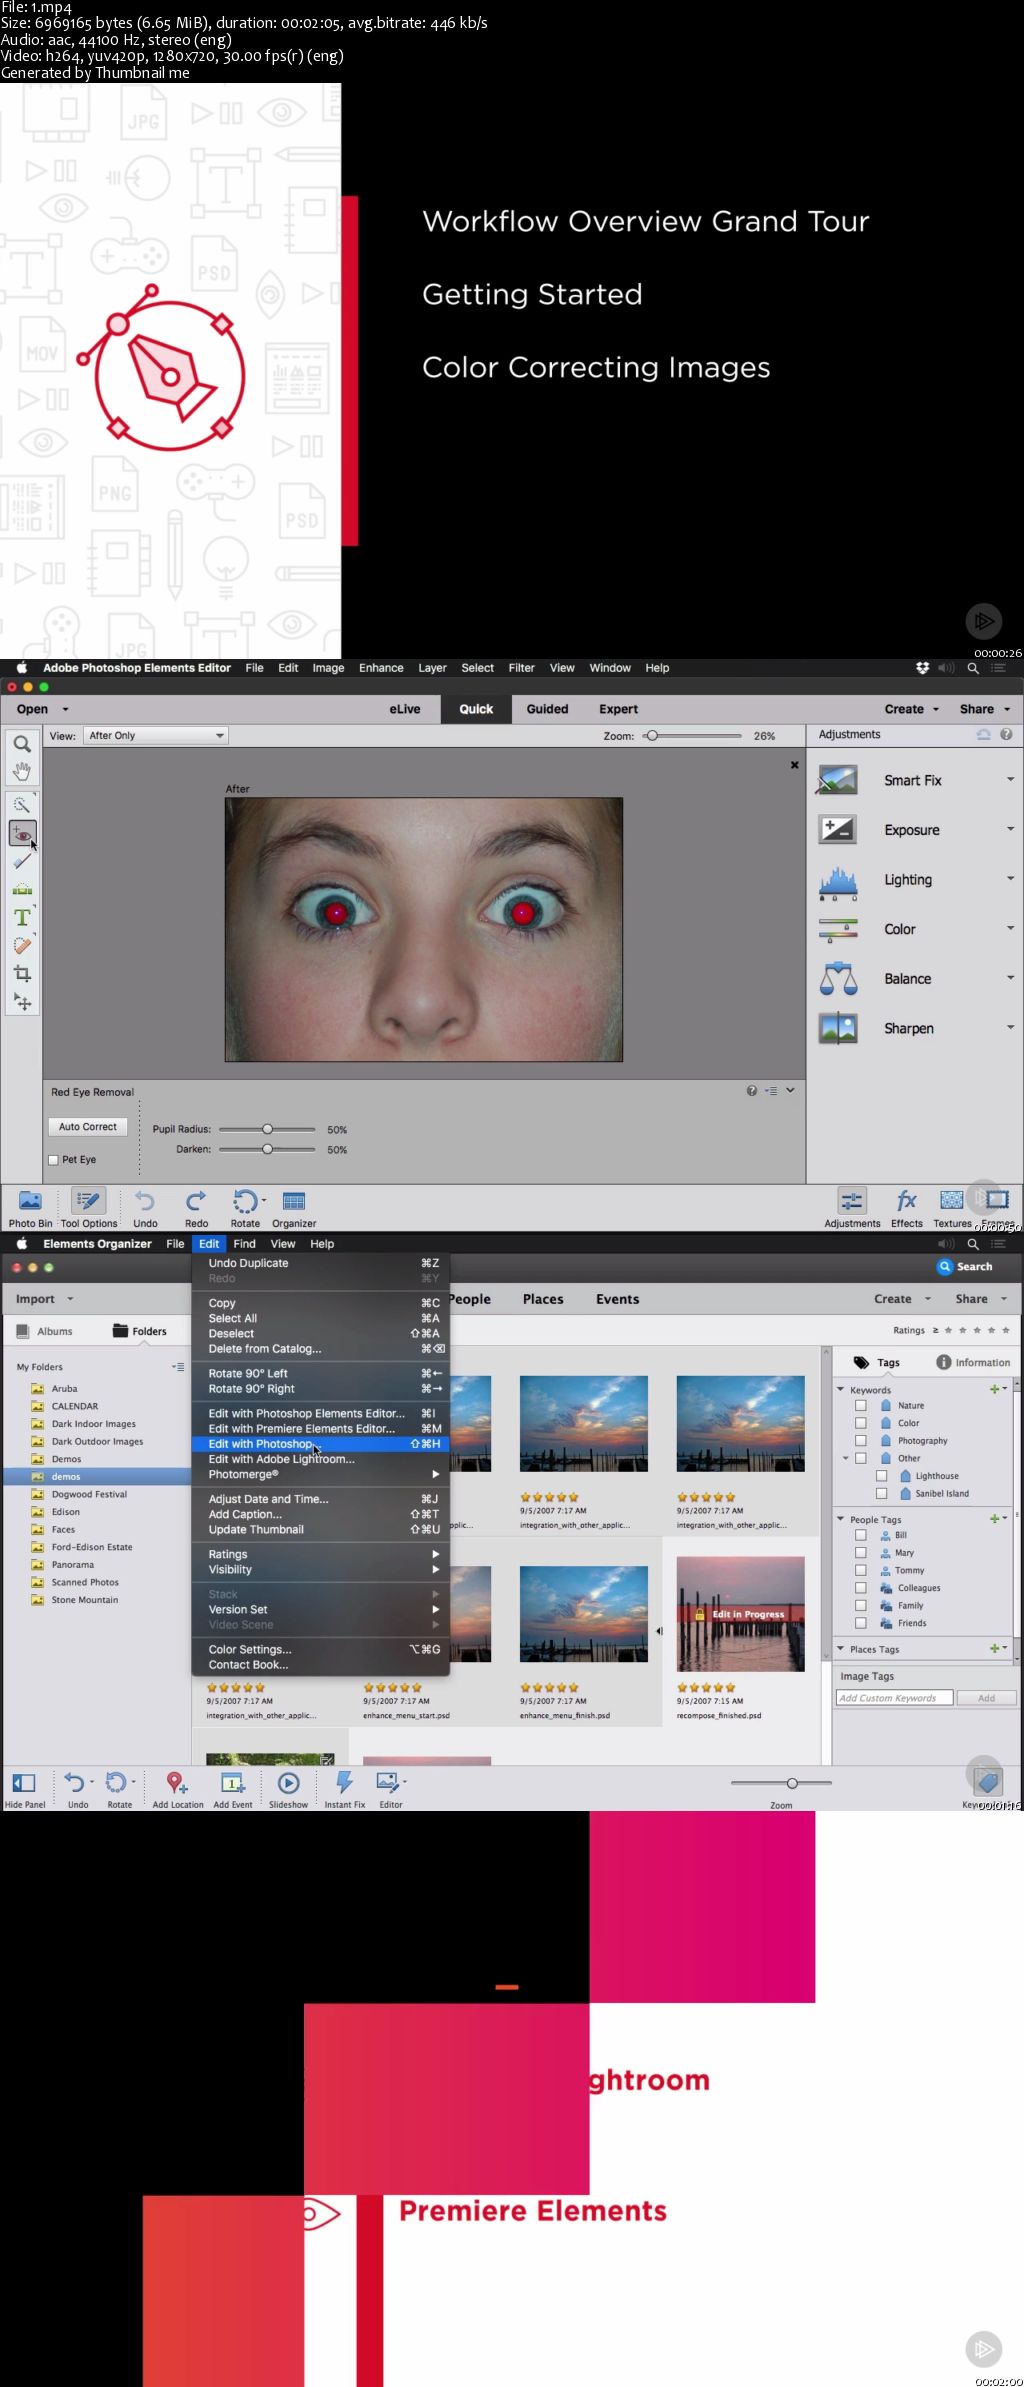Image resolution: width=1024 pixels, height=2387 pixels.
Task: Expand the Lighting adjustment arrow
Action: pos(1010,879)
